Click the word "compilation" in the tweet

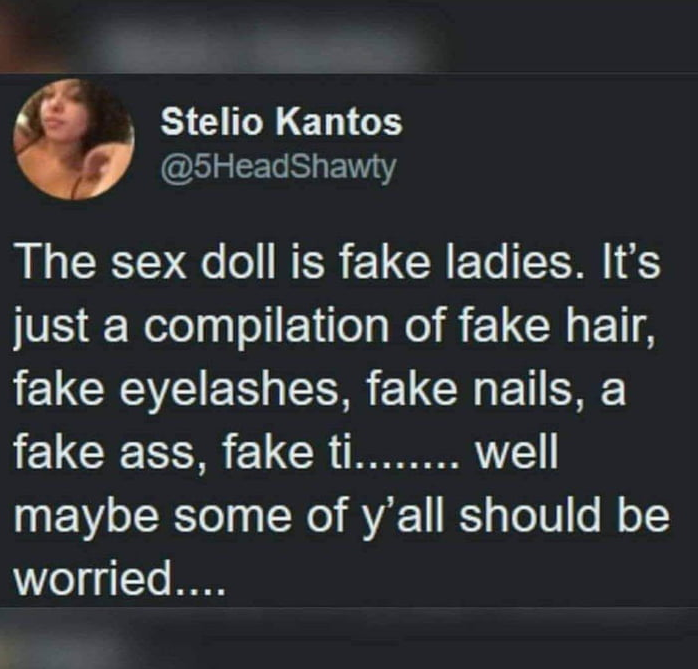coord(266,328)
